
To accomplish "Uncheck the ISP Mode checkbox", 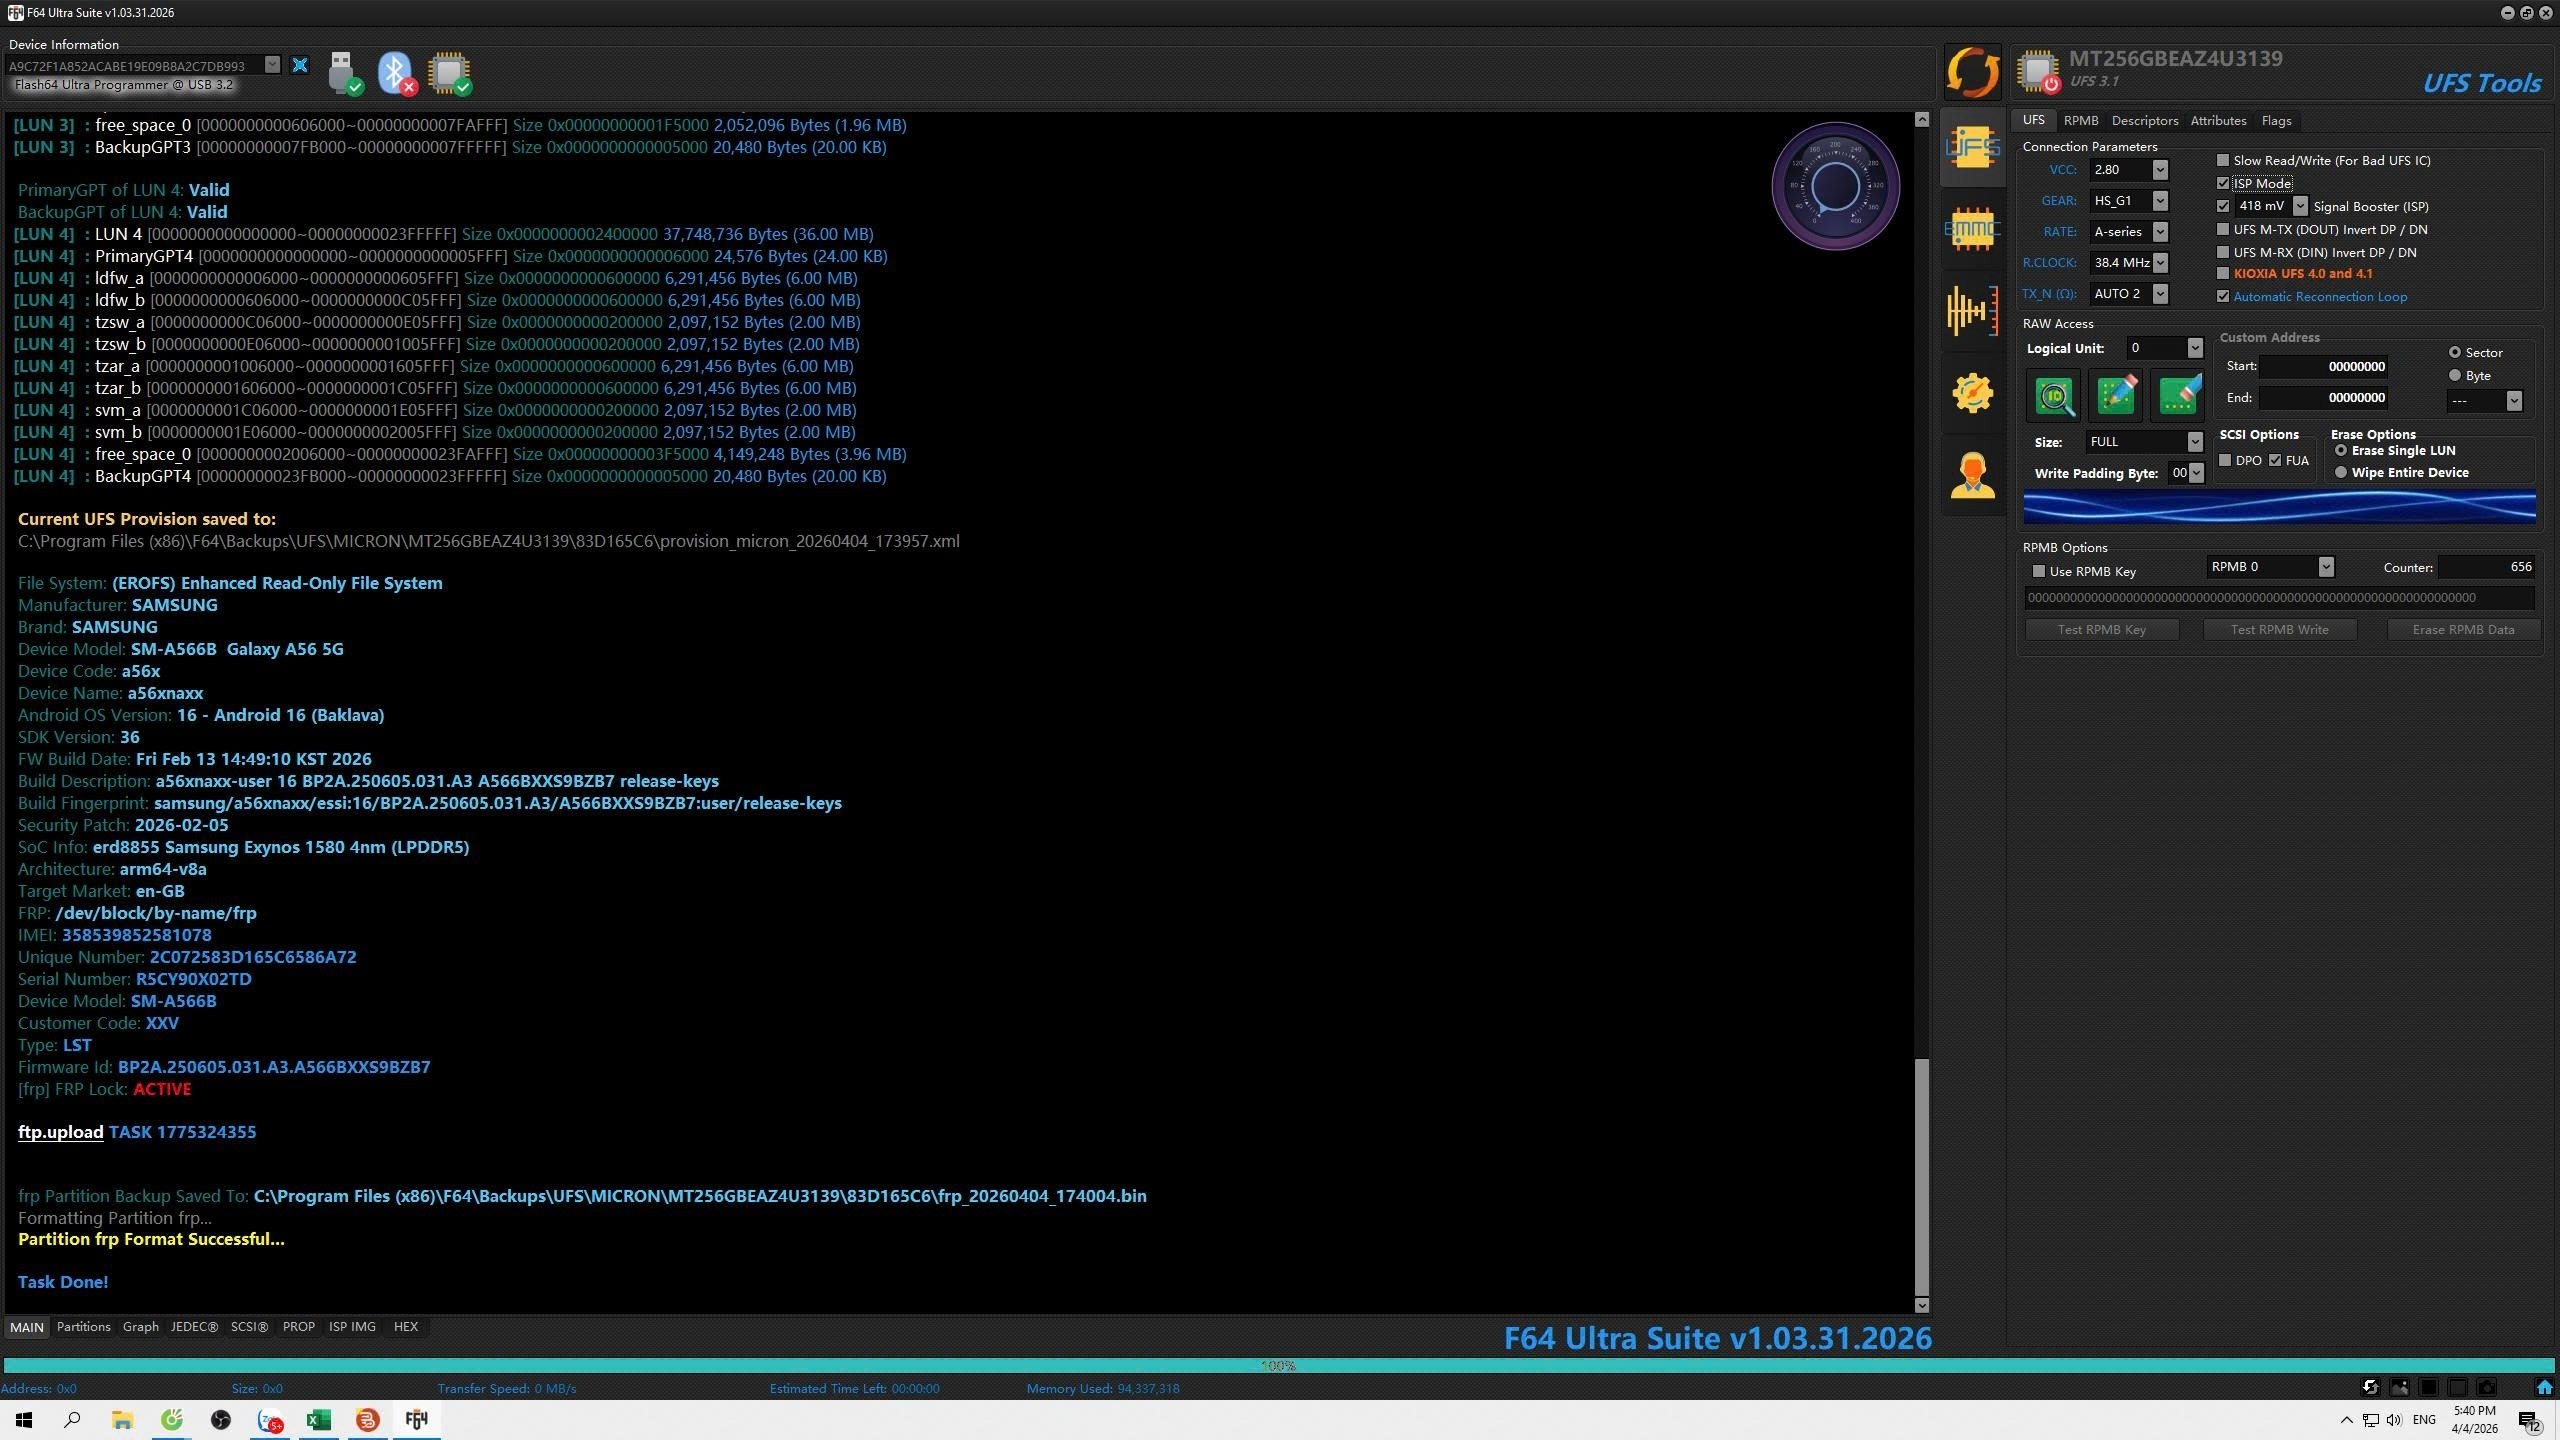I will pos(2223,183).
